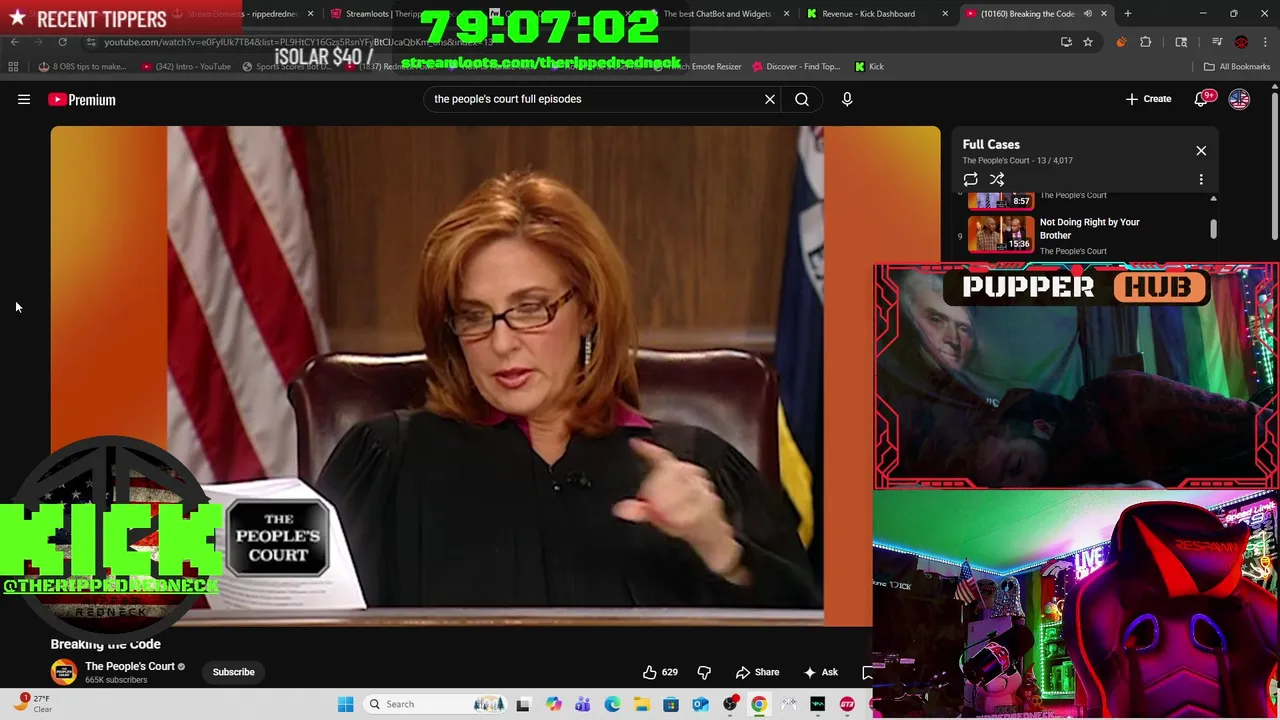Viewport: 1280px width, 720px height.
Task: Click the browser address bar URL
Action: point(300,42)
